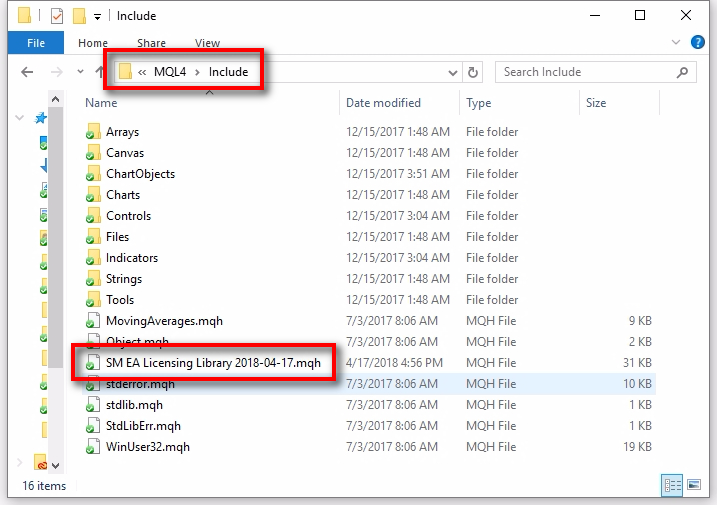The height and width of the screenshot is (505, 717).
Task: Click MQL4 in the address breadcrumb
Action: pyautogui.click(x=170, y=72)
